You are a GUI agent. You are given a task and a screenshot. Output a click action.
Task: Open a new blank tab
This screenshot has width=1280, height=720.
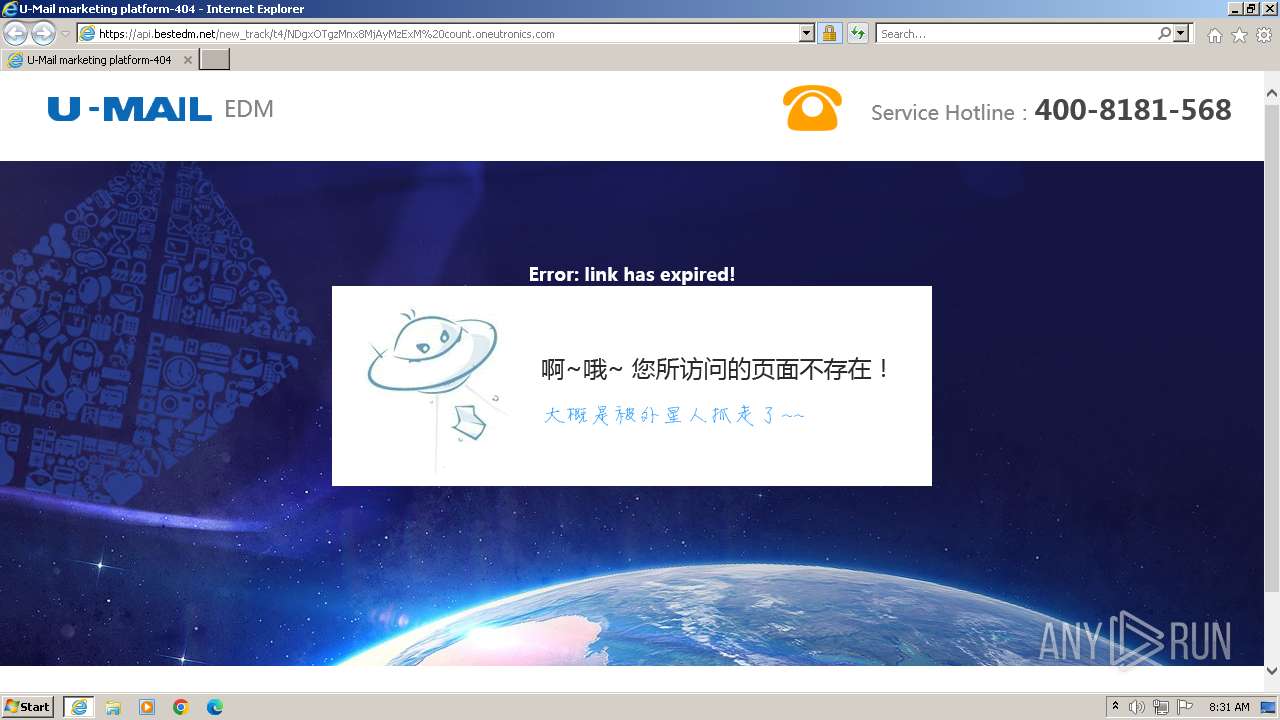(x=215, y=60)
